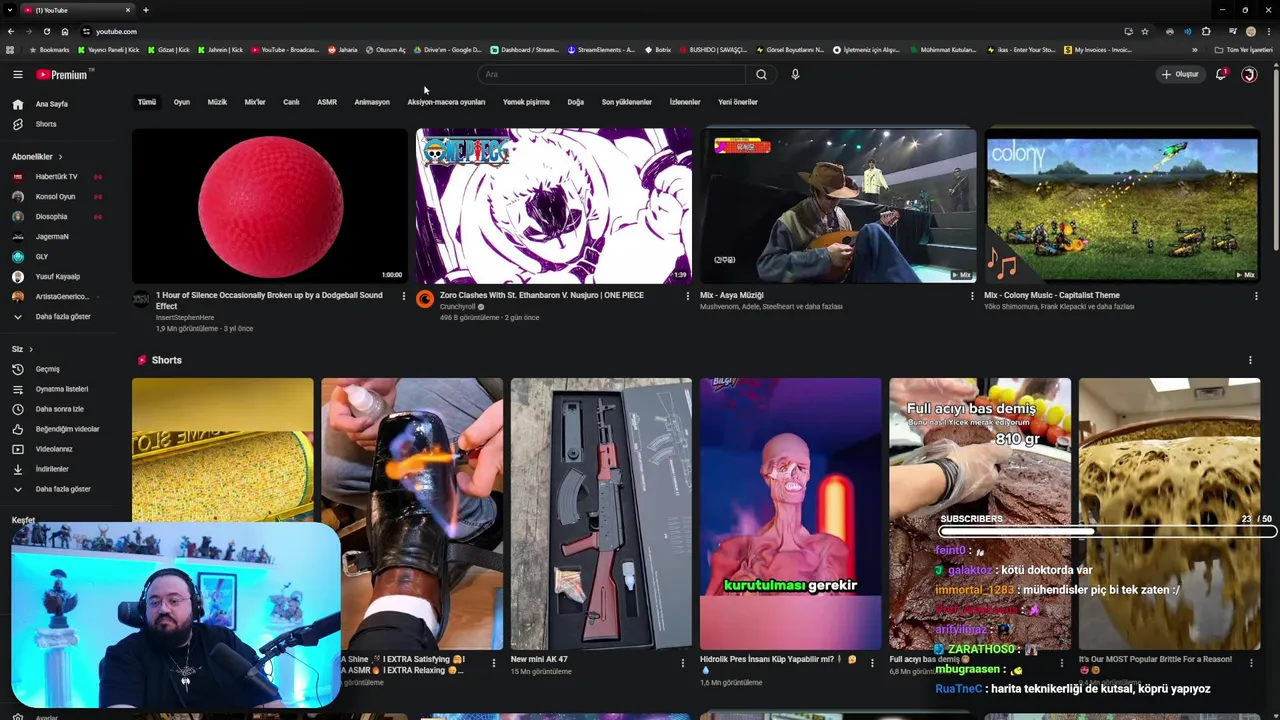This screenshot has width=1280, height=720.
Task: Open Beğendiğim videolar in sidebar
Action: point(67,429)
